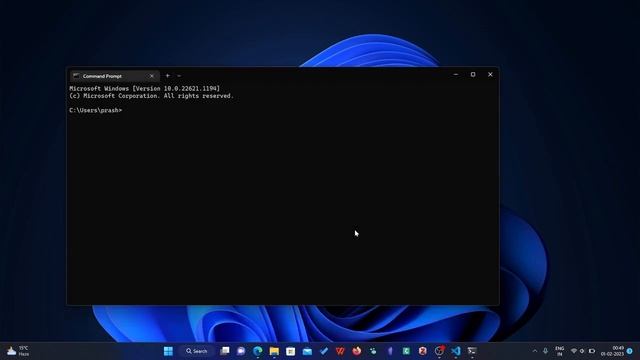Open the green C icon app
This screenshot has height=360, width=640.
[x=406, y=351]
